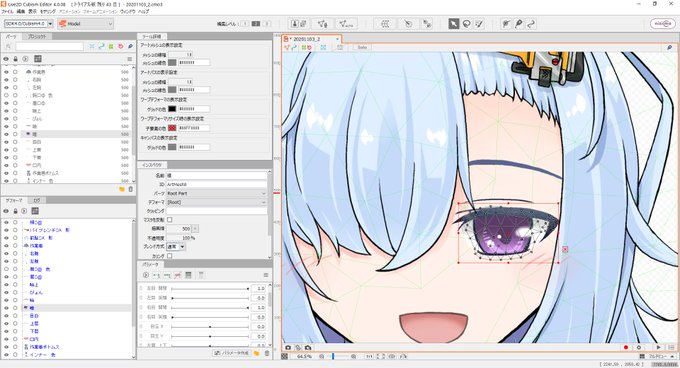Click the create warp deformer grid icon
The height and width of the screenshot is (368, 680).
tap(385, 24)
